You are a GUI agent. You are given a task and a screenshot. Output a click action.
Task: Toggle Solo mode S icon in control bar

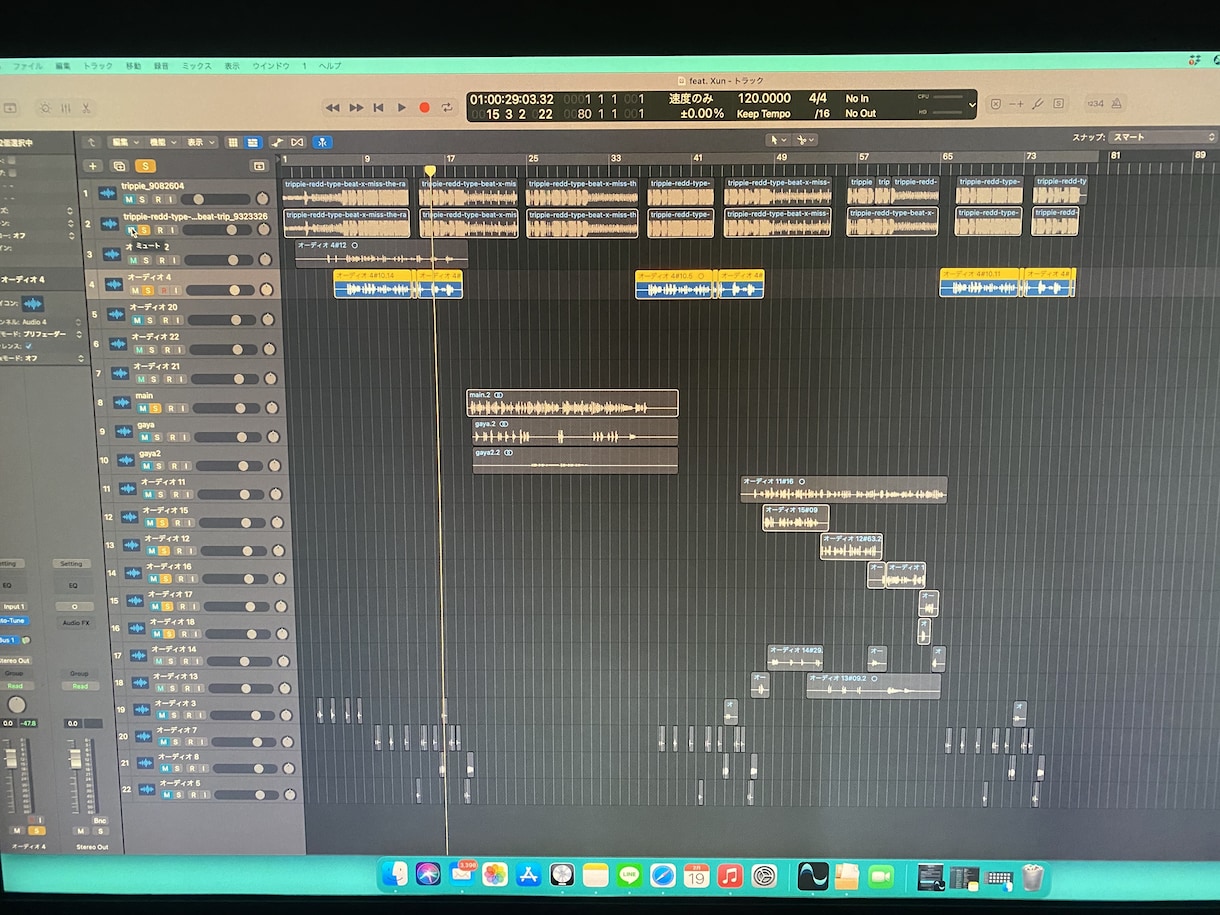pyautogui.click(x=1058, y=103)
